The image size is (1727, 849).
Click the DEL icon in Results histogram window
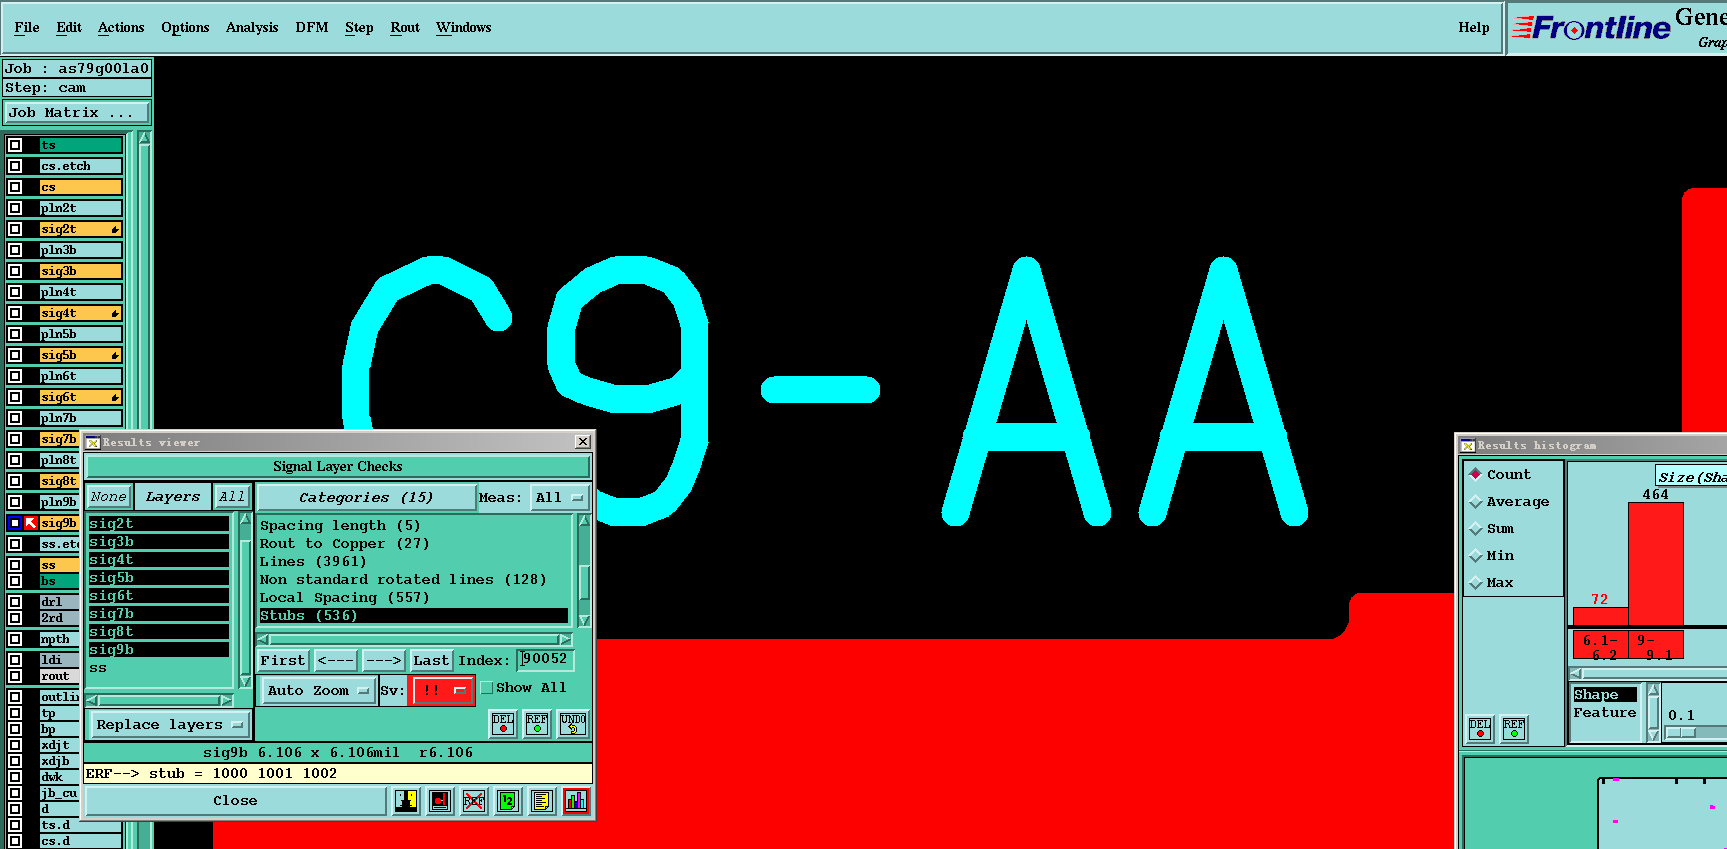1480,729
